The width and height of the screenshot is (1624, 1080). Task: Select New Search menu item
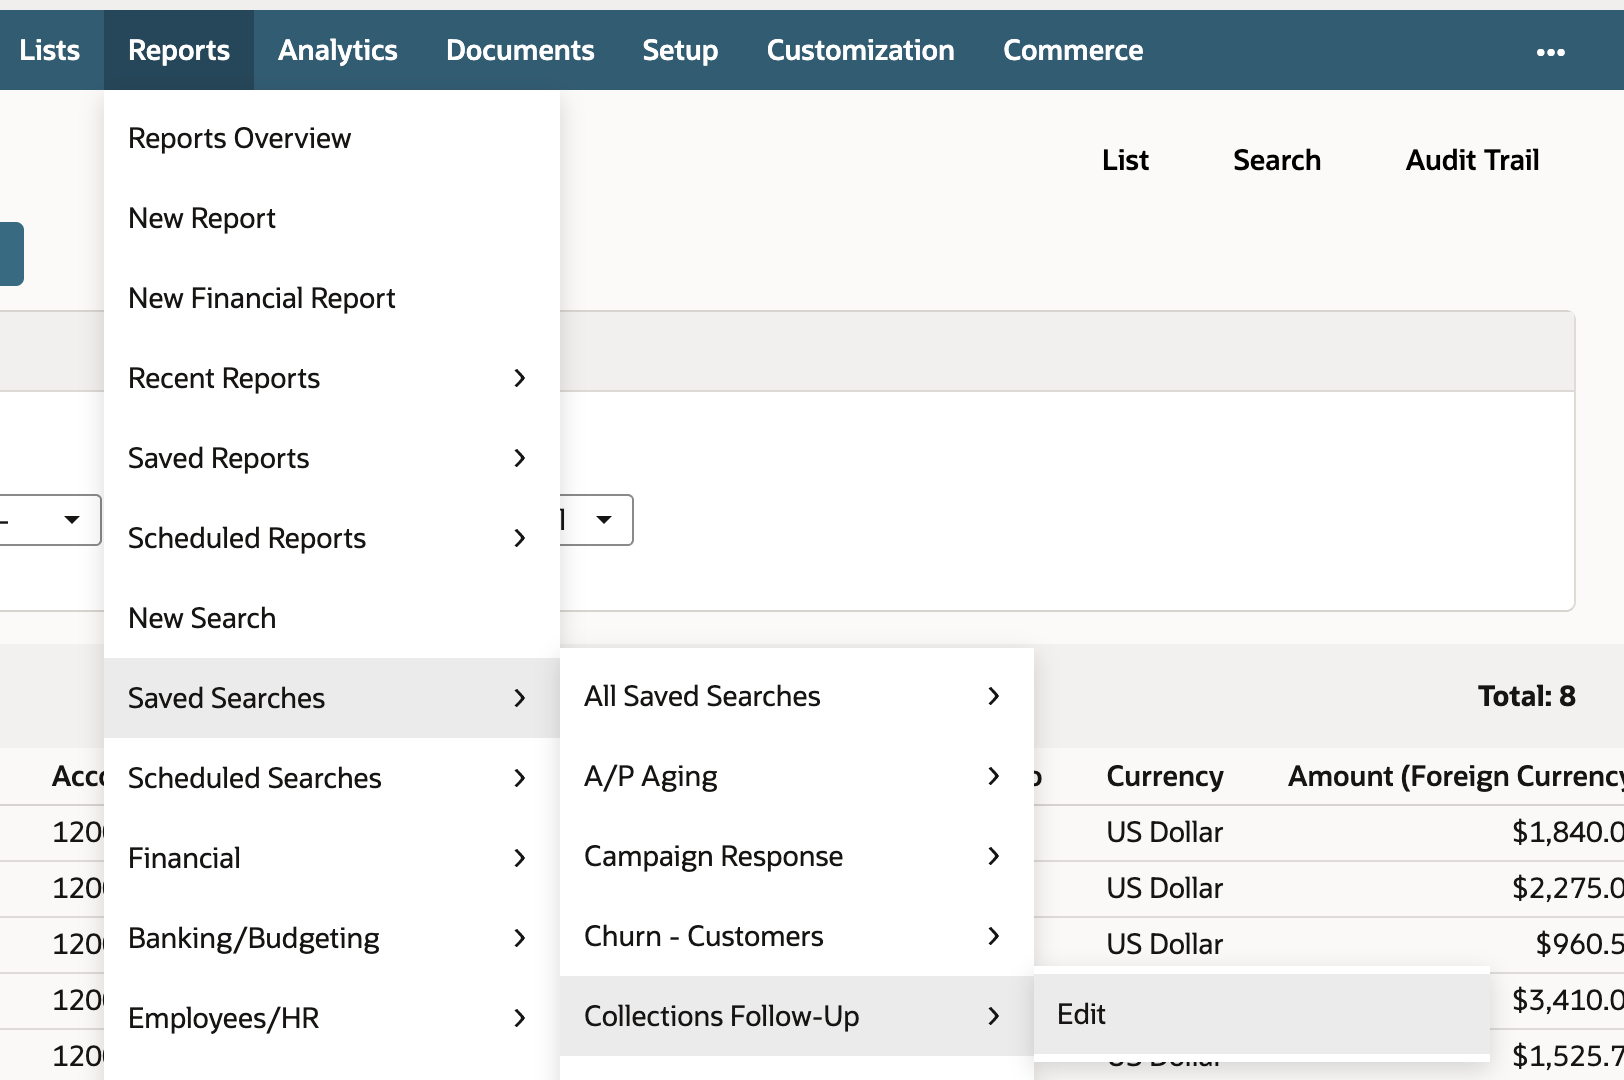coord(331,618)
